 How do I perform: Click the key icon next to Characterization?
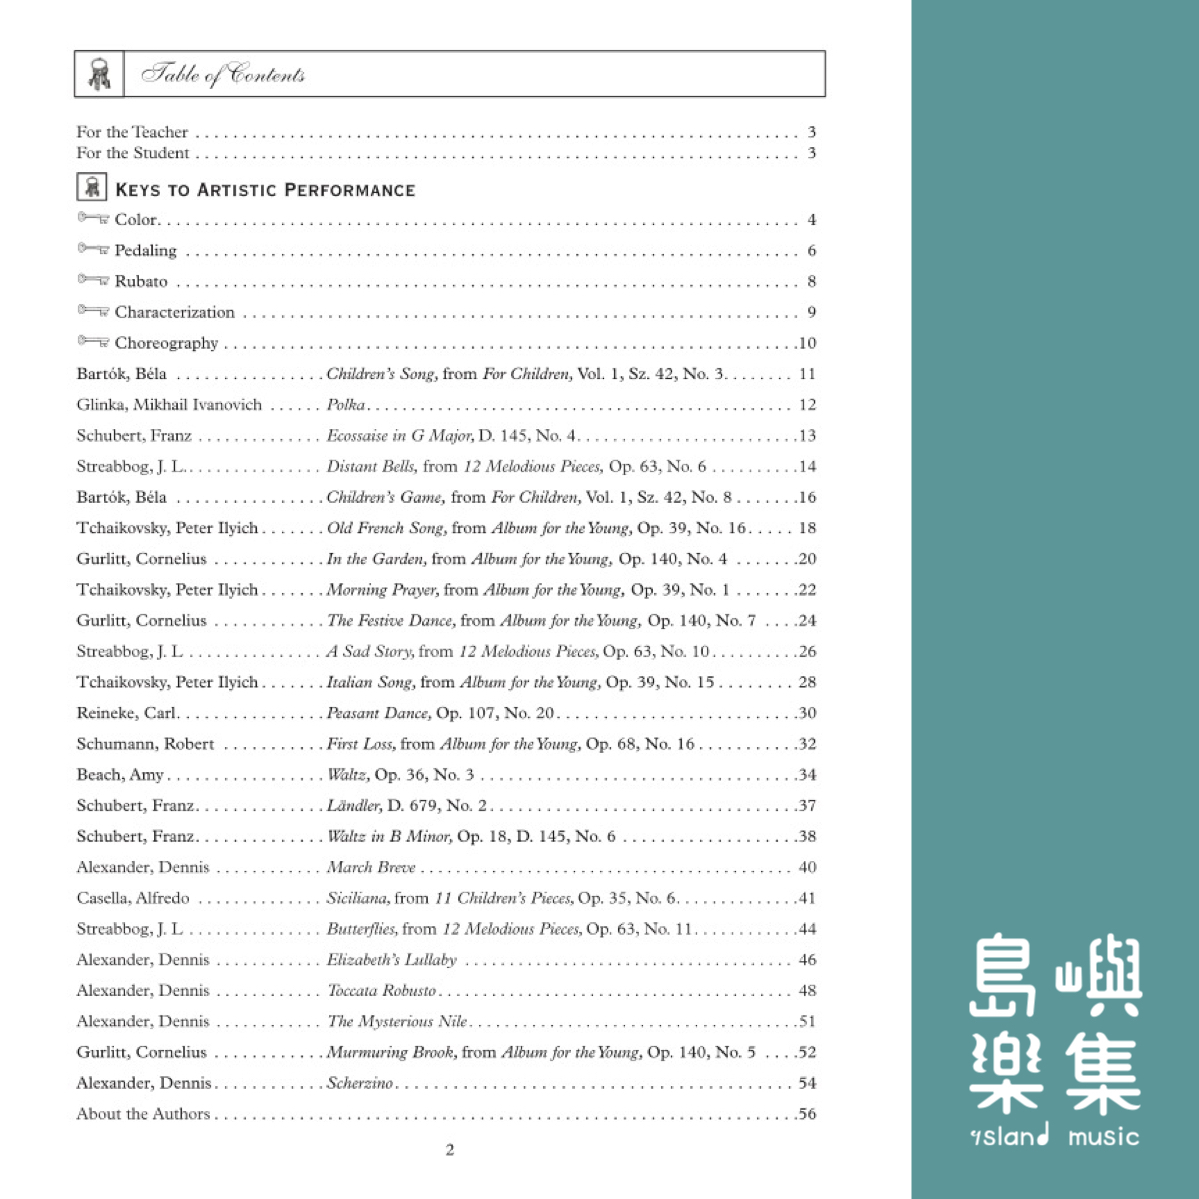pyautogui.click(x=93, y=310)
